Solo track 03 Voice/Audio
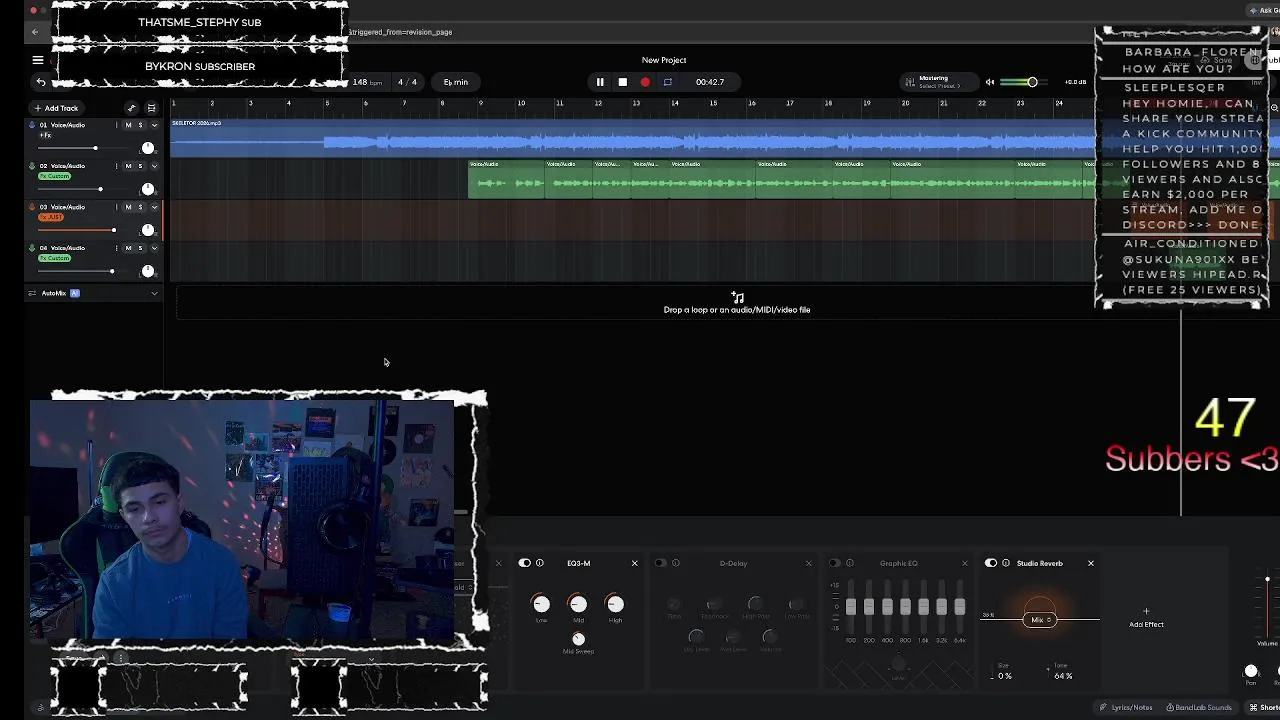The width and height of the screenshot is (1280, 720). click(140, 207)
